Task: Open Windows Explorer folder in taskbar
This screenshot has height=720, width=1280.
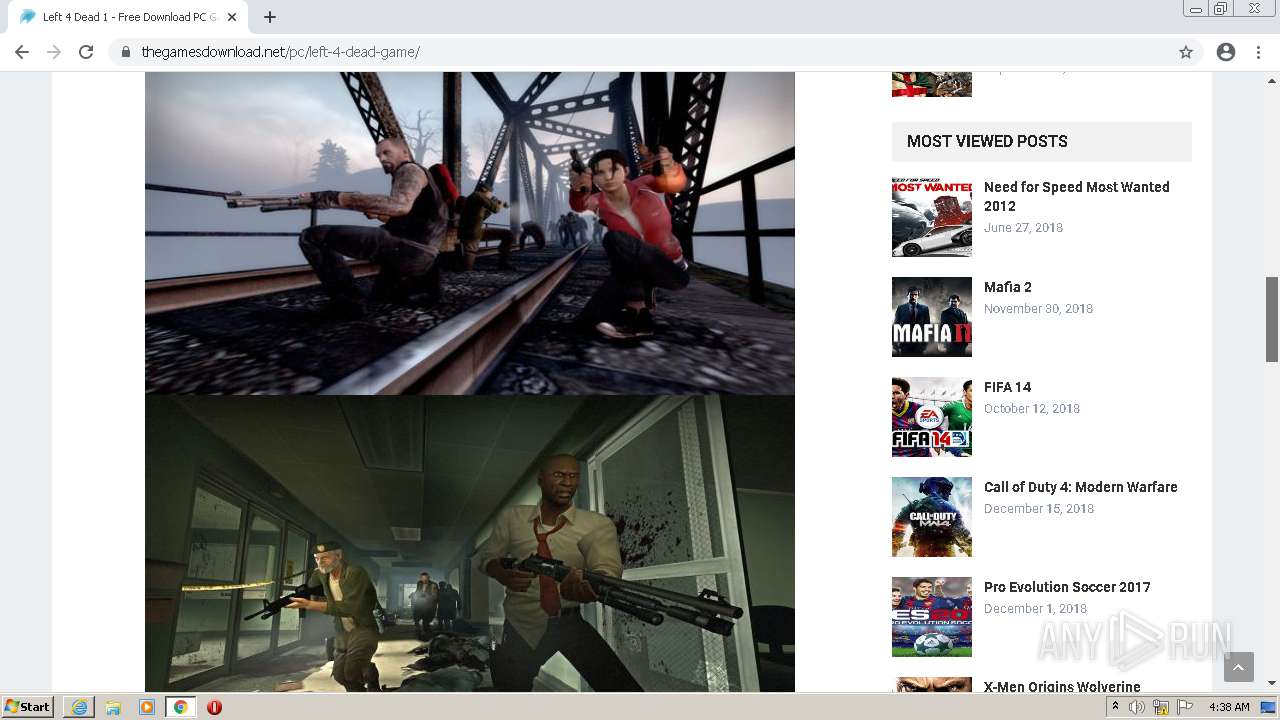Action: [113, 707]
